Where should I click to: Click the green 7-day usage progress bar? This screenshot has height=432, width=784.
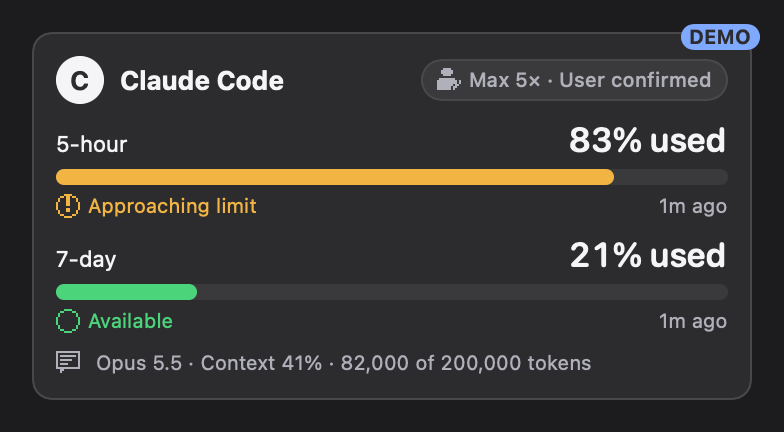pyautogui.click(x=126, y=292)
